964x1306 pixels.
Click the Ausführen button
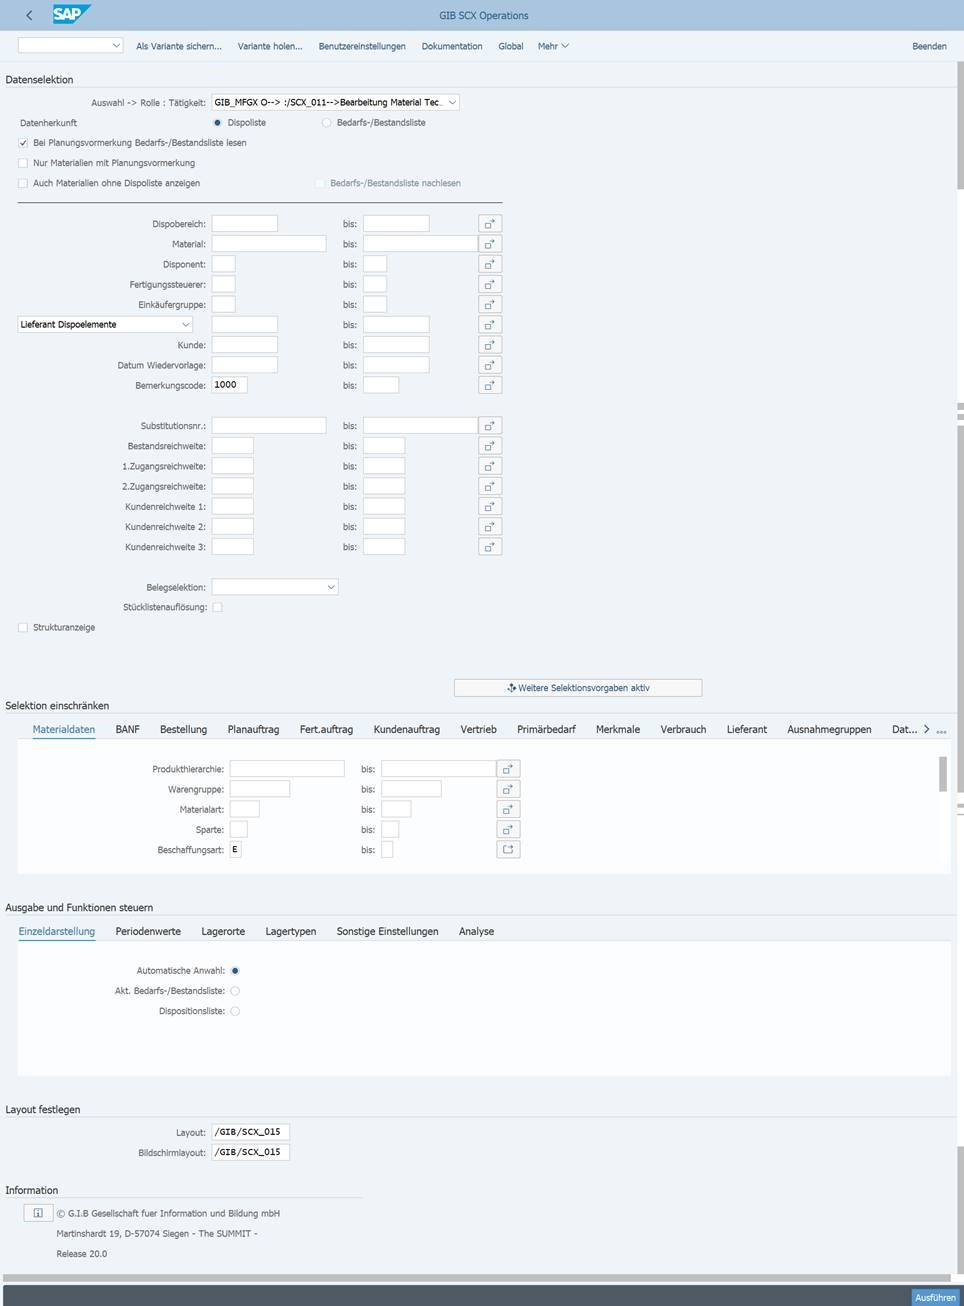934,1297
